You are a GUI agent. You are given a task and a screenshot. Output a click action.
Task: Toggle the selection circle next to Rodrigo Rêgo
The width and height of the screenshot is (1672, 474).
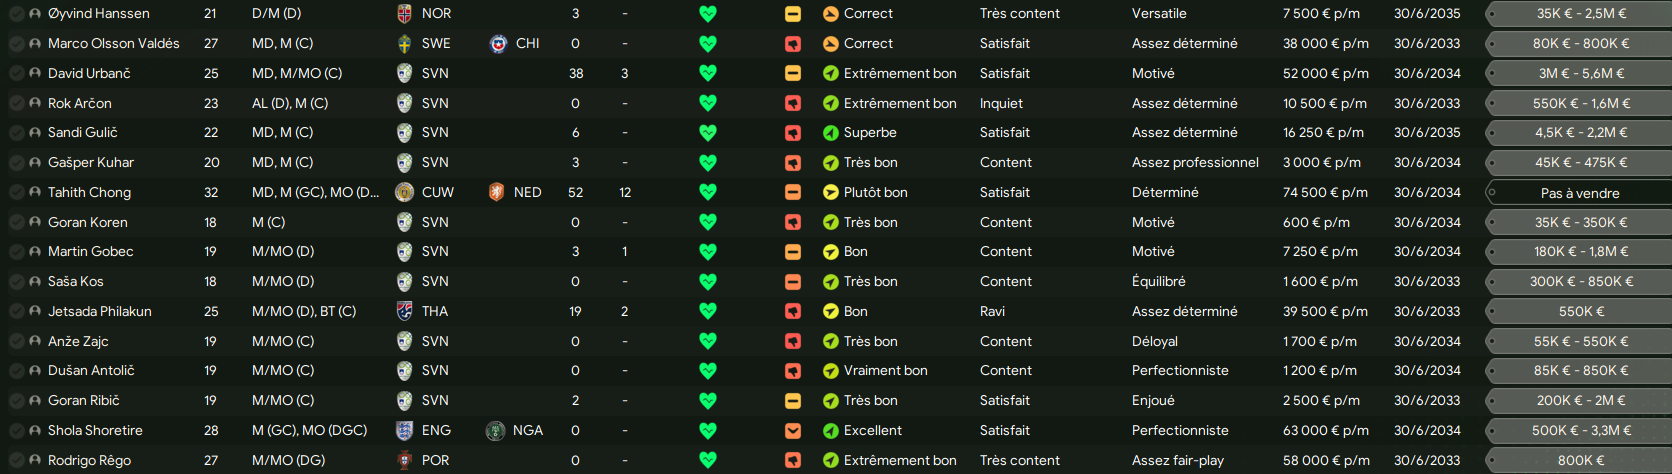coord(16,460)
